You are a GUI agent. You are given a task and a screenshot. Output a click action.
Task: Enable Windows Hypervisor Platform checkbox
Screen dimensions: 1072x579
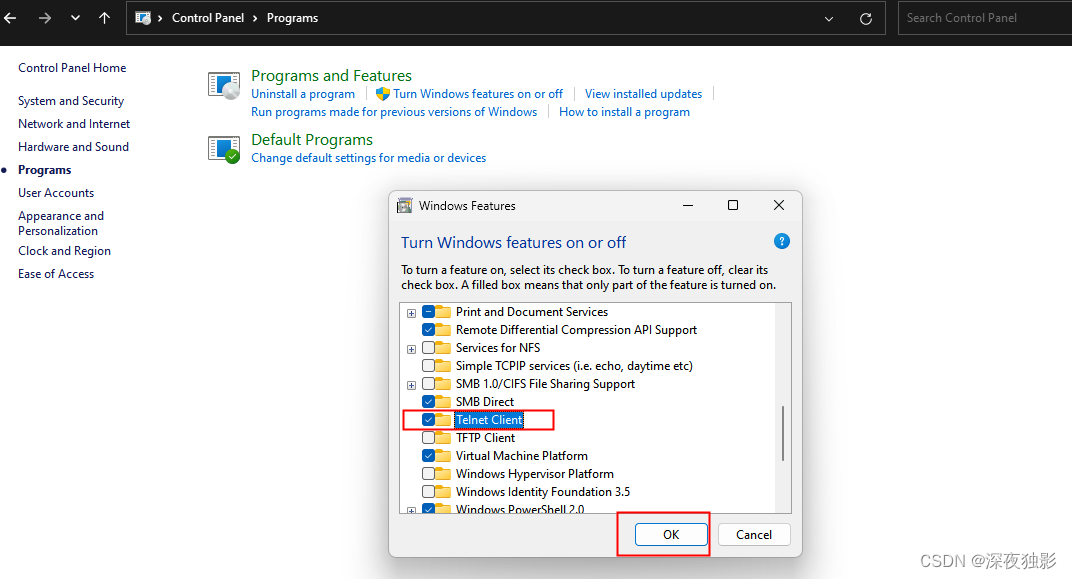(x=429, y=474)
